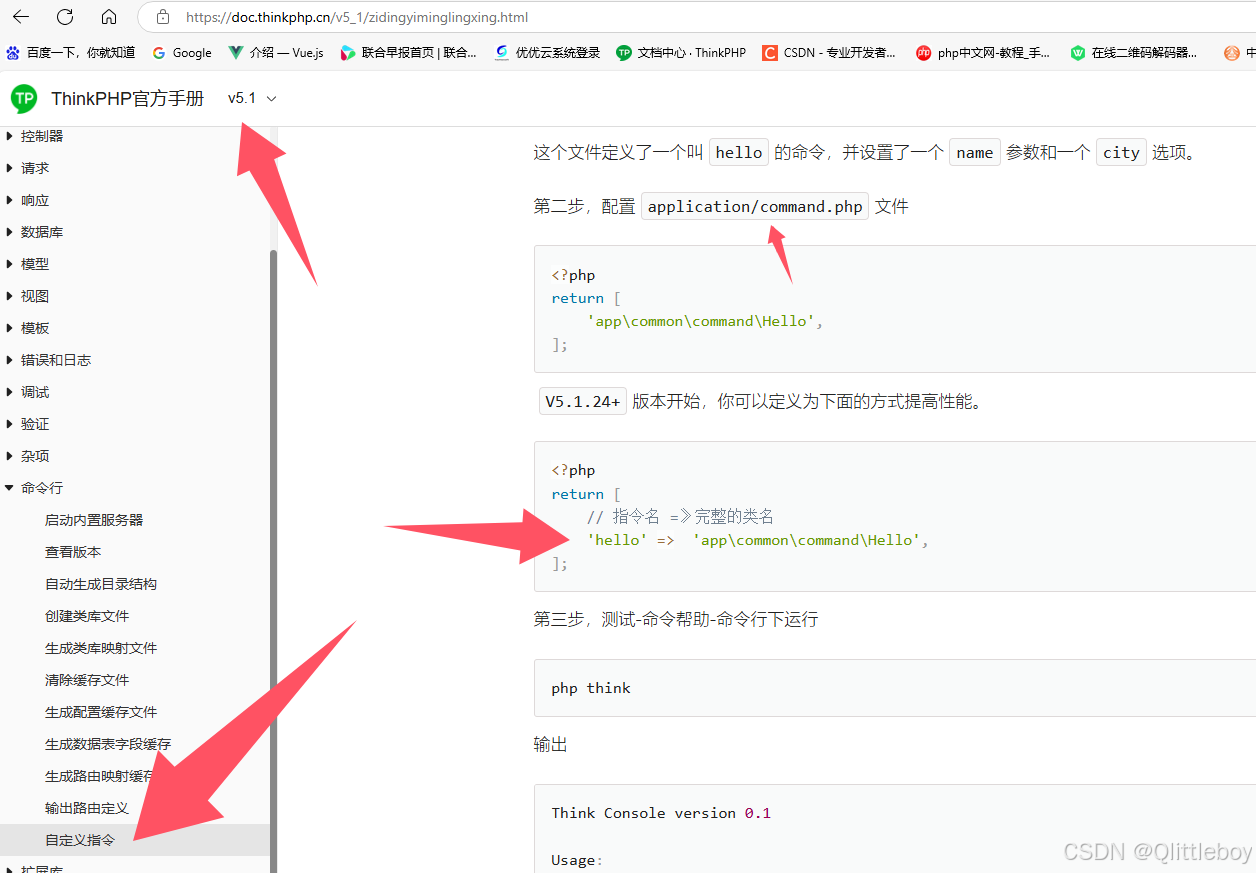This screenshot has width=1256, height=873.
Task: View site info via address bar lock icon
Action: 163,17
